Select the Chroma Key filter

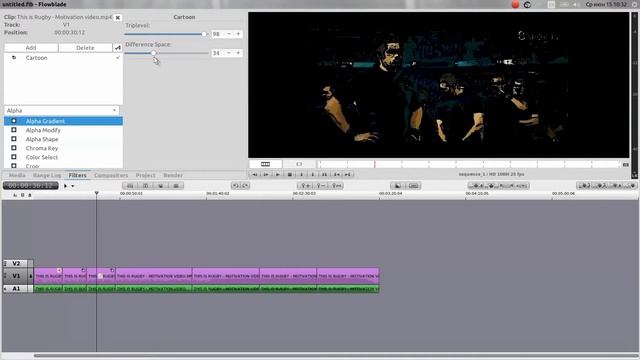click(63, 148)
